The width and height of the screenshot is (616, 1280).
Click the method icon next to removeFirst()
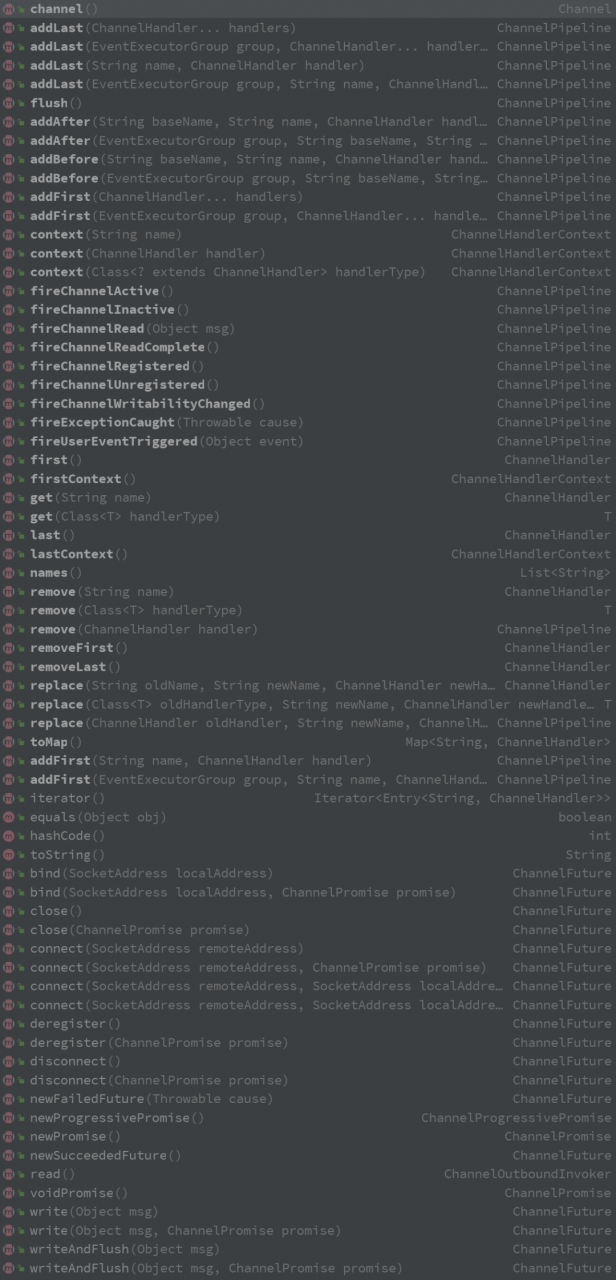click(x=9, y=648)
